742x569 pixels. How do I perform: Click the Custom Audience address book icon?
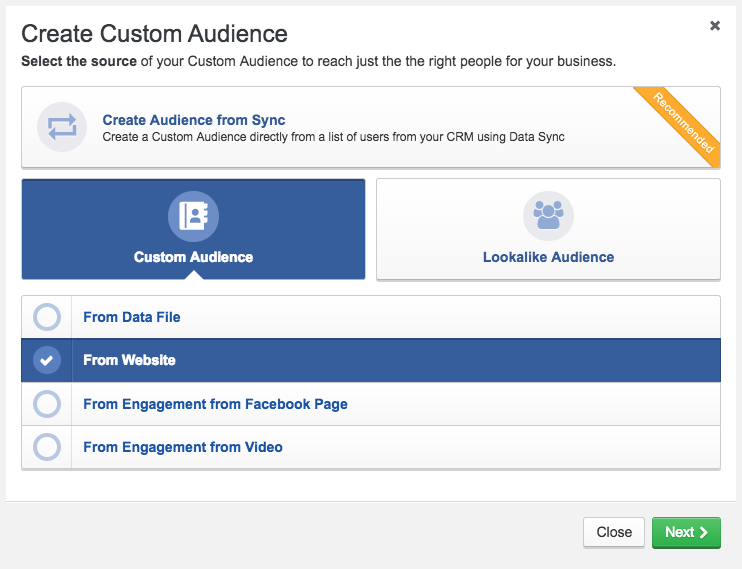point(193,216)
